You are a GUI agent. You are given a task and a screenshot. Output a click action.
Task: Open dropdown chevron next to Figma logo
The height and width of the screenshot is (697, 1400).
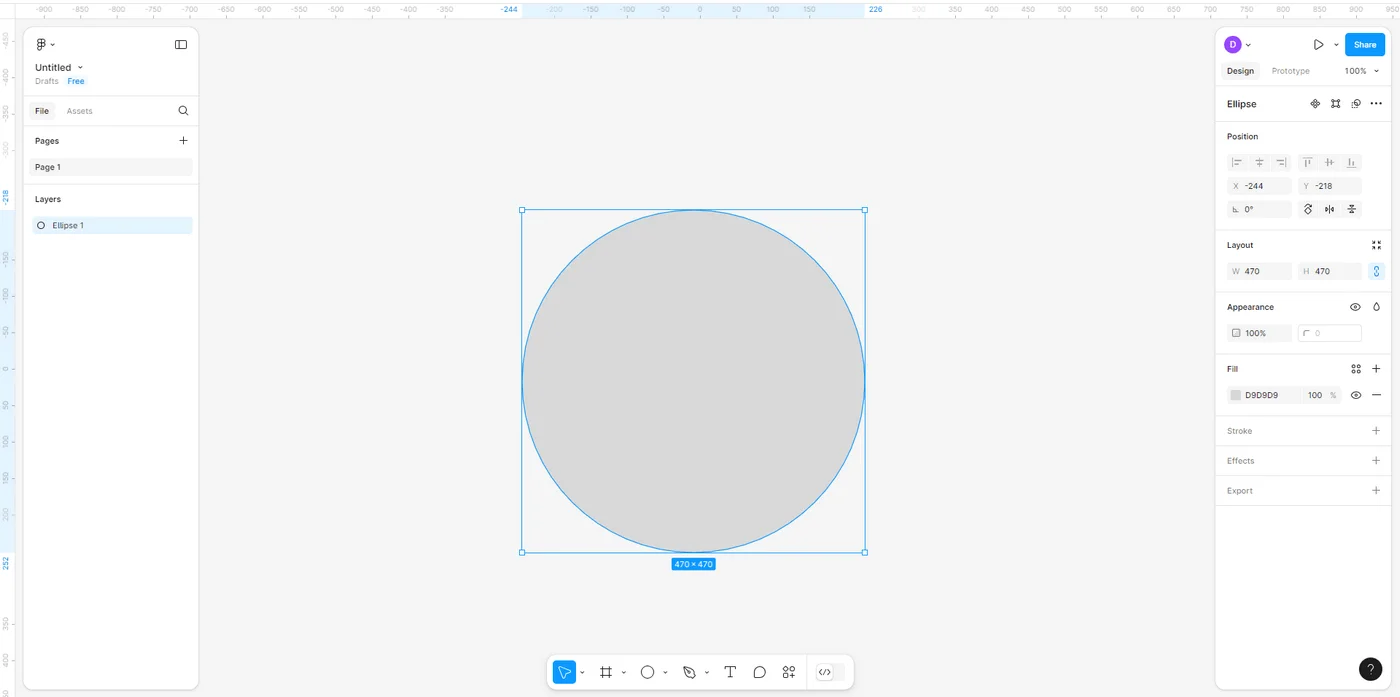pos(53,45)
